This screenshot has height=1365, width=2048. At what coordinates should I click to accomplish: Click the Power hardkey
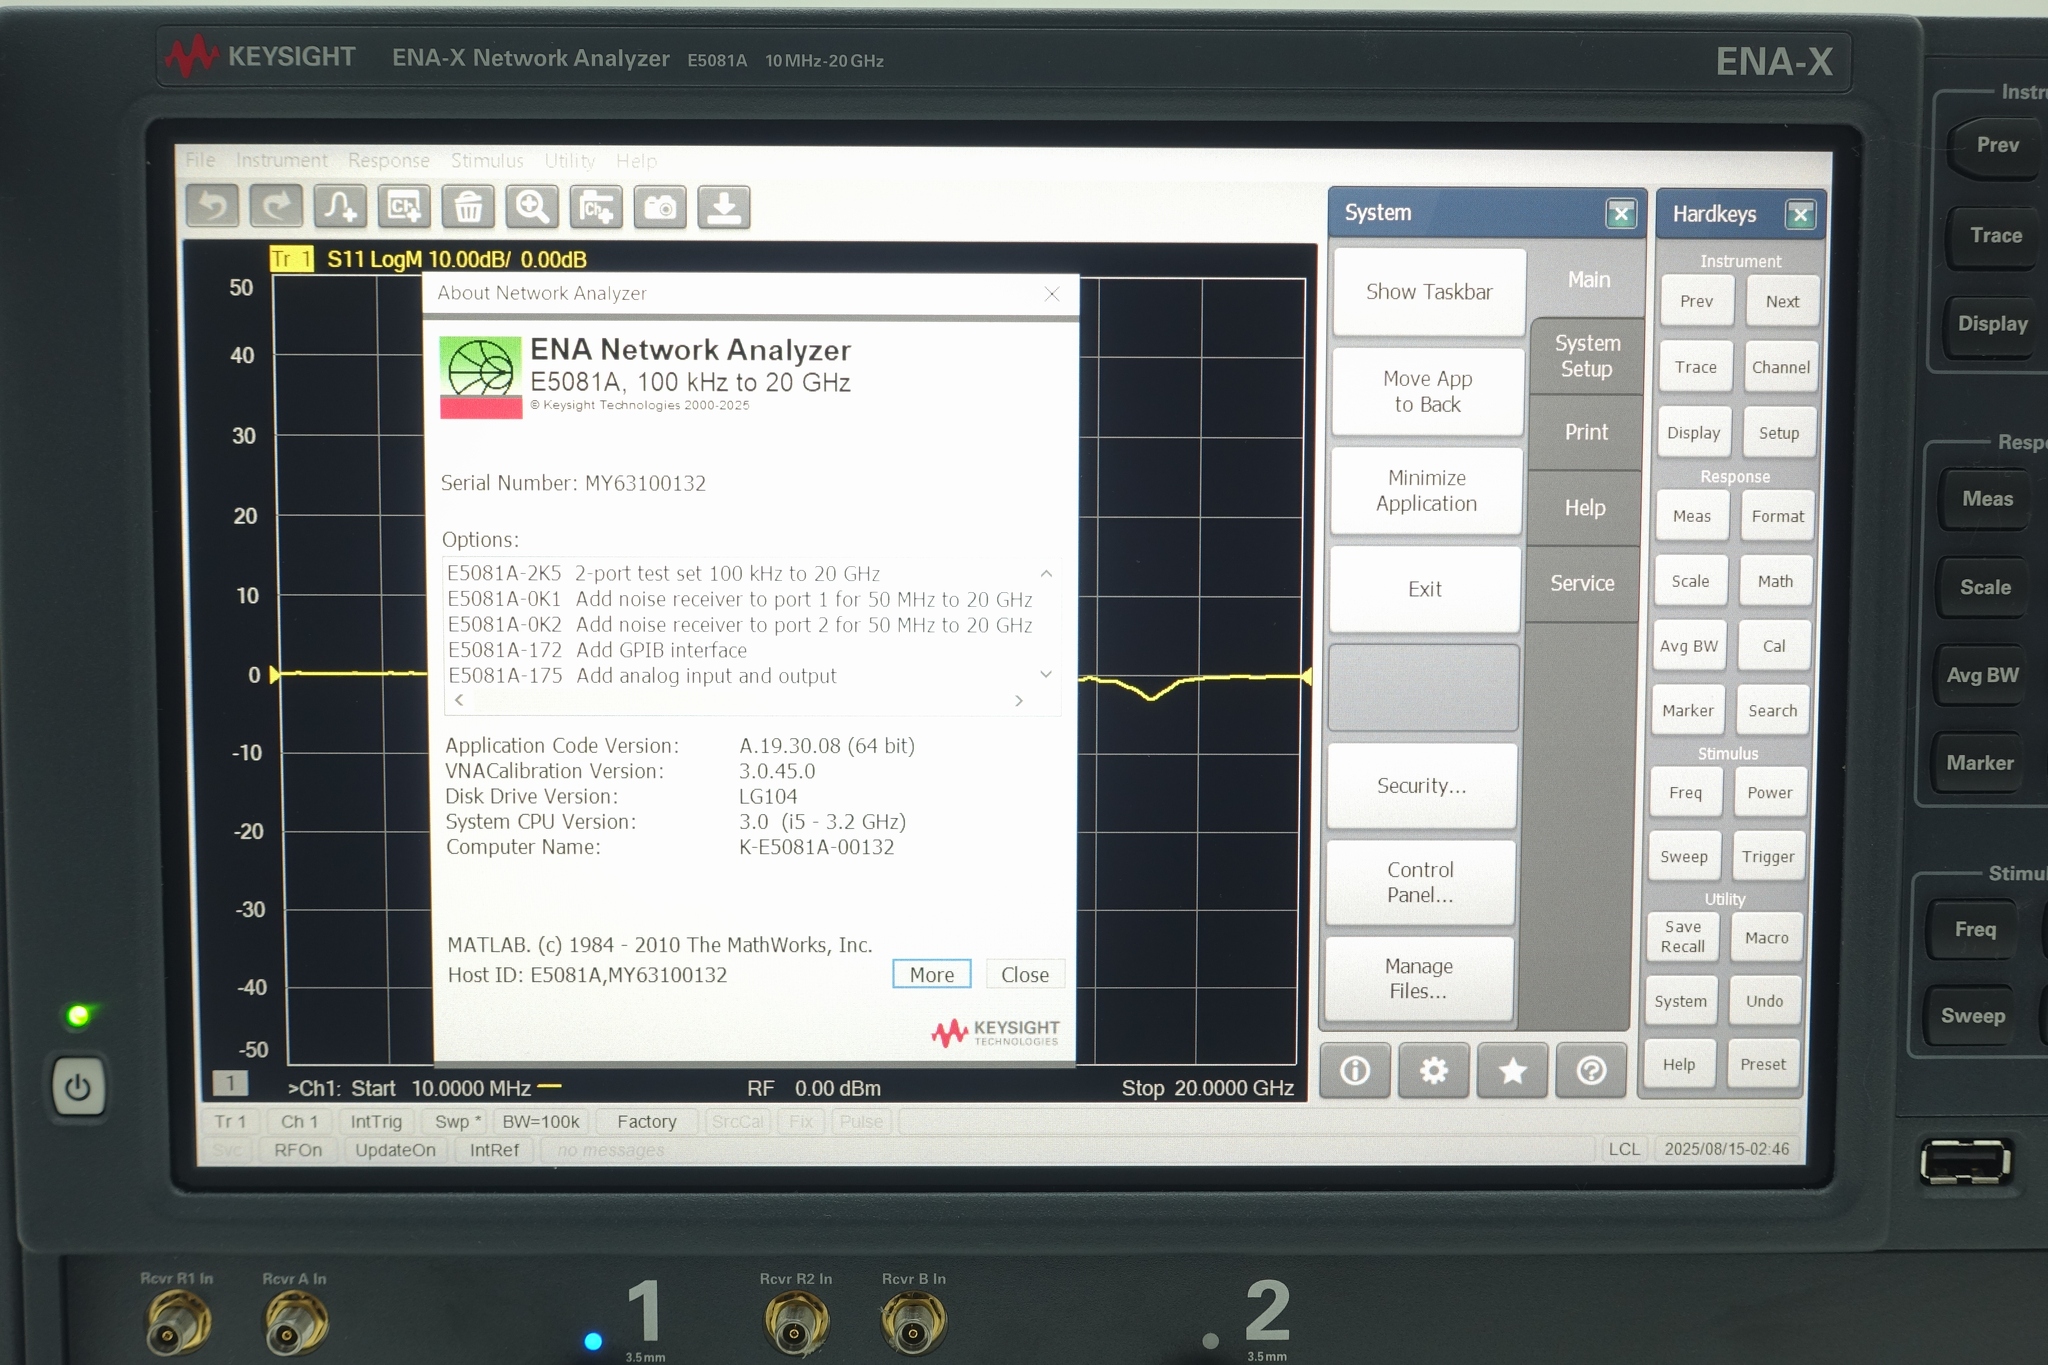pos(1770,792)
